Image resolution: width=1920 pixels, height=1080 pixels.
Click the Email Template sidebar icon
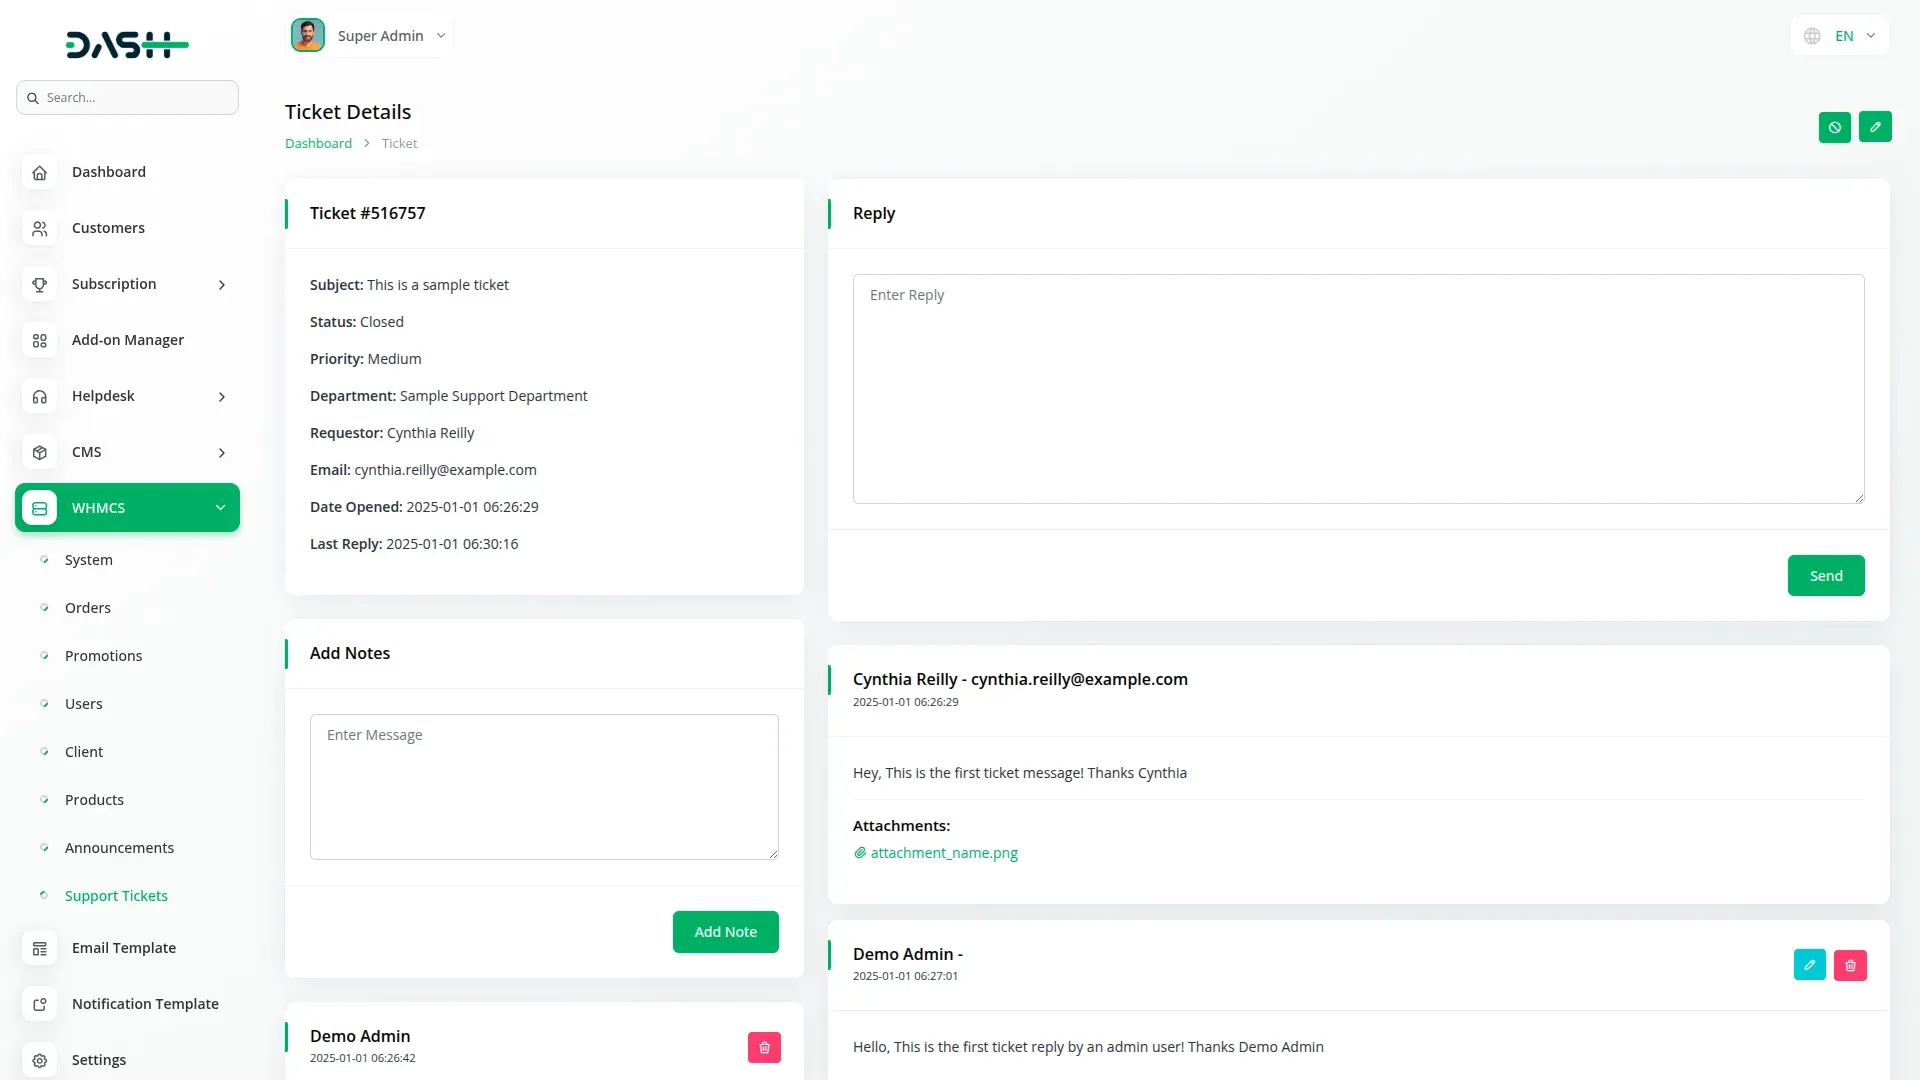(x=39, y=948)
